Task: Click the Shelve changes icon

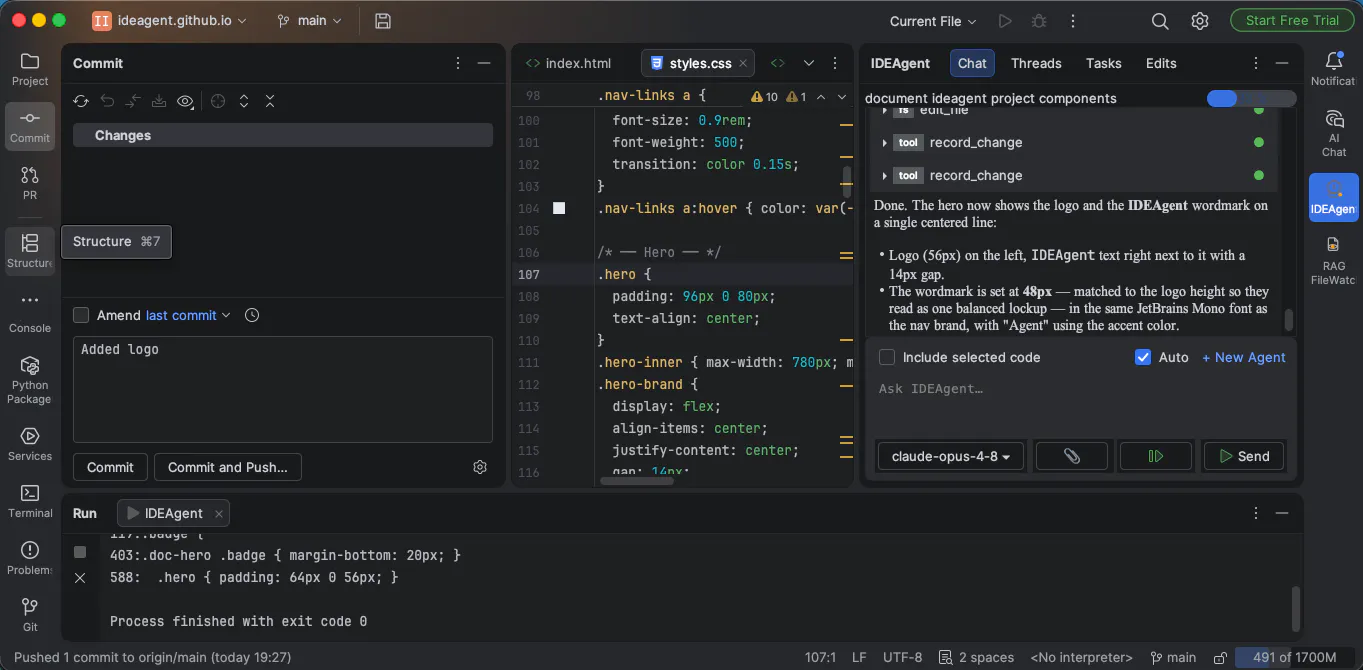Action: click(159, 101)
